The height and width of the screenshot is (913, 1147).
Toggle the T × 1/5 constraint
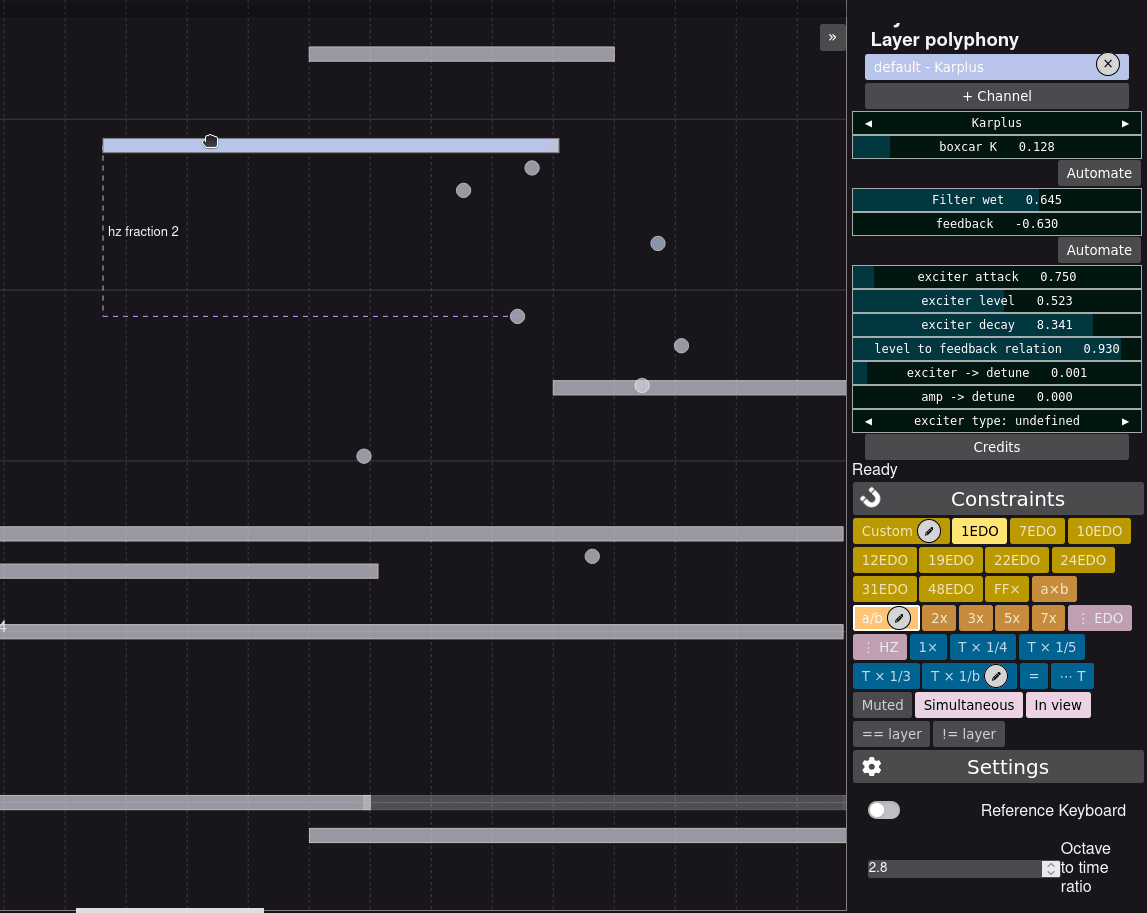(1051, 647)
